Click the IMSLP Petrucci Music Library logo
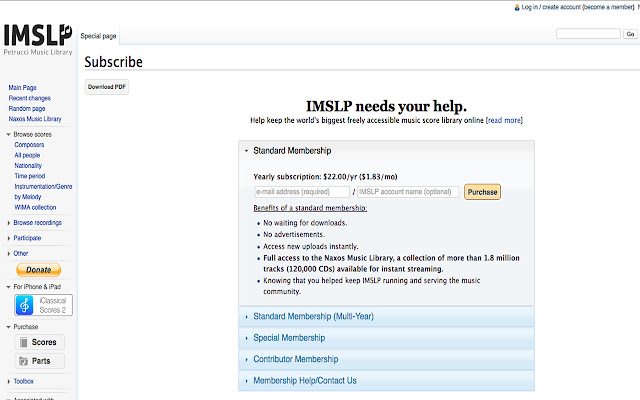 (38, 40)
